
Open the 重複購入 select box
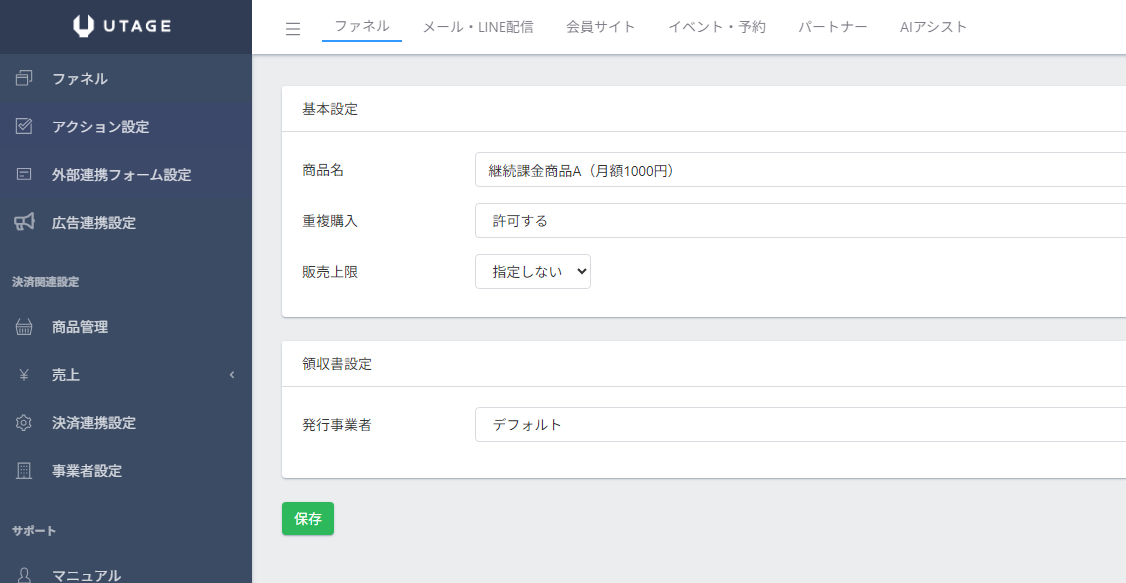tap(800, 221)
